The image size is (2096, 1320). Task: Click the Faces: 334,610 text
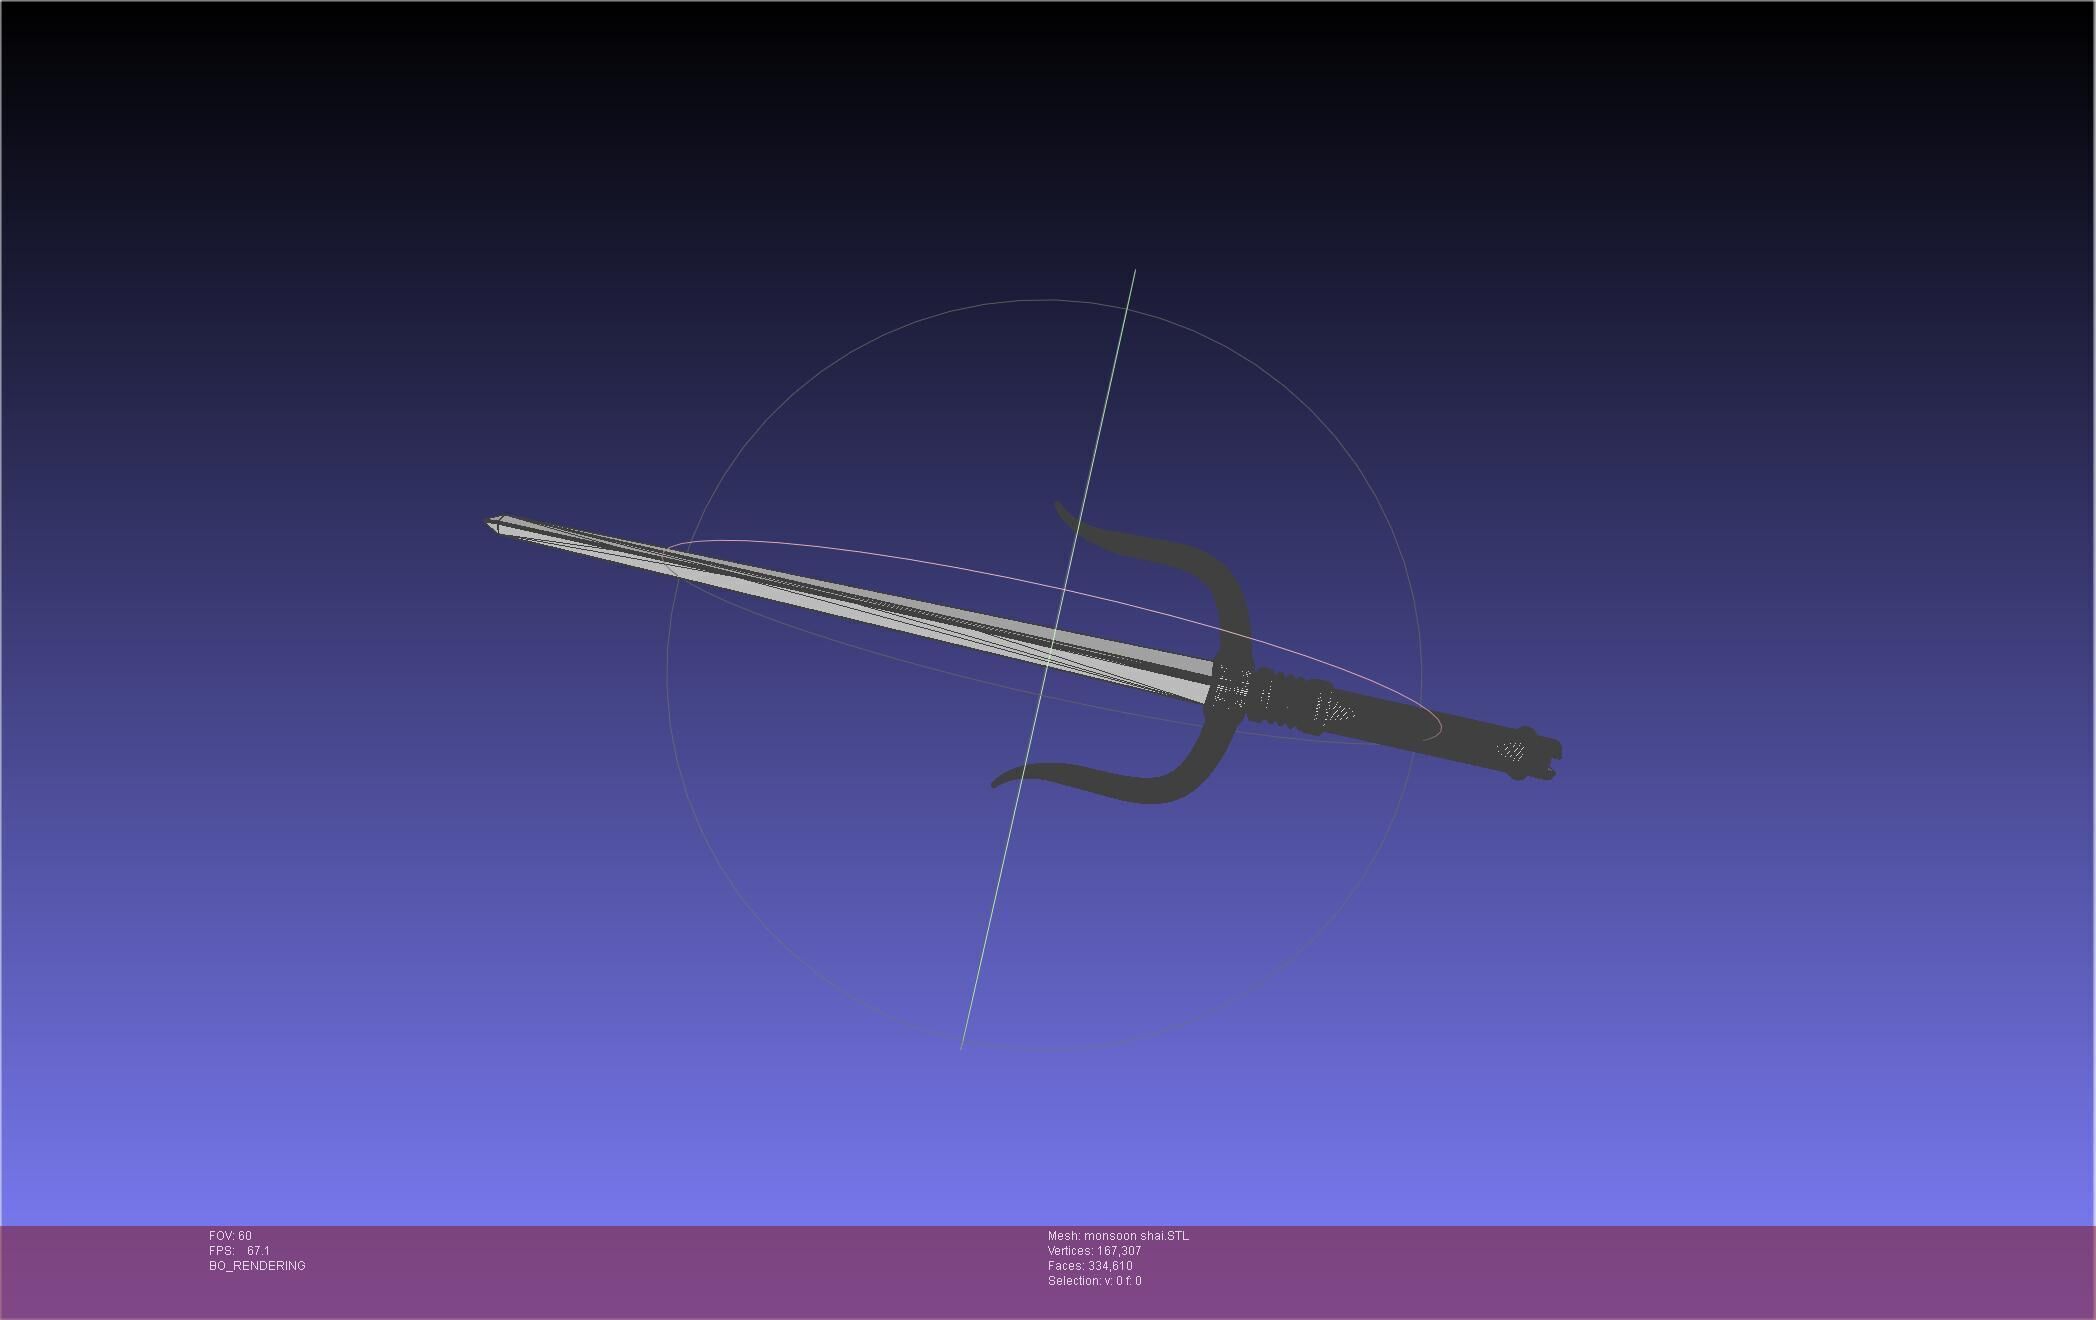point(1090,1266)
